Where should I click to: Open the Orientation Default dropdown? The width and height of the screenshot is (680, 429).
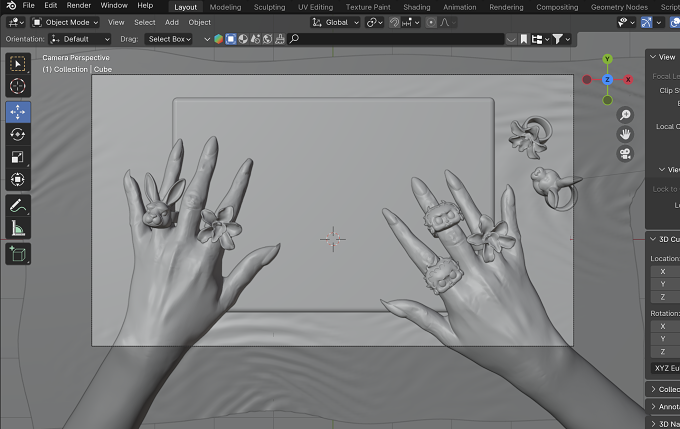pos(80,39)
